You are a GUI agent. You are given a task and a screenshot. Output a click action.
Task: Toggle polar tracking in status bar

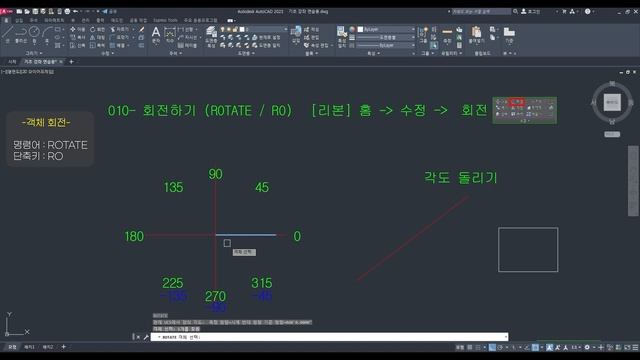coord(500,347)
